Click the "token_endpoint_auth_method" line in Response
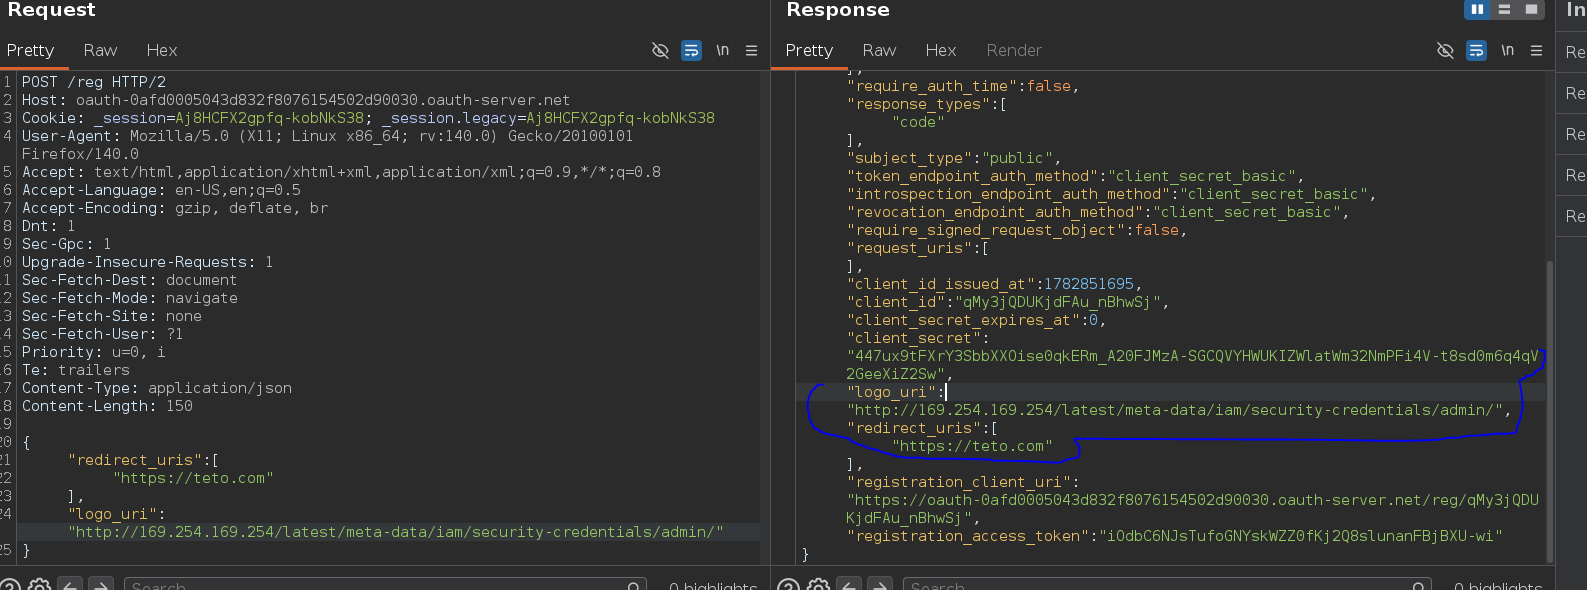Screen dimensions: 1587x590 click(1075, 176)
